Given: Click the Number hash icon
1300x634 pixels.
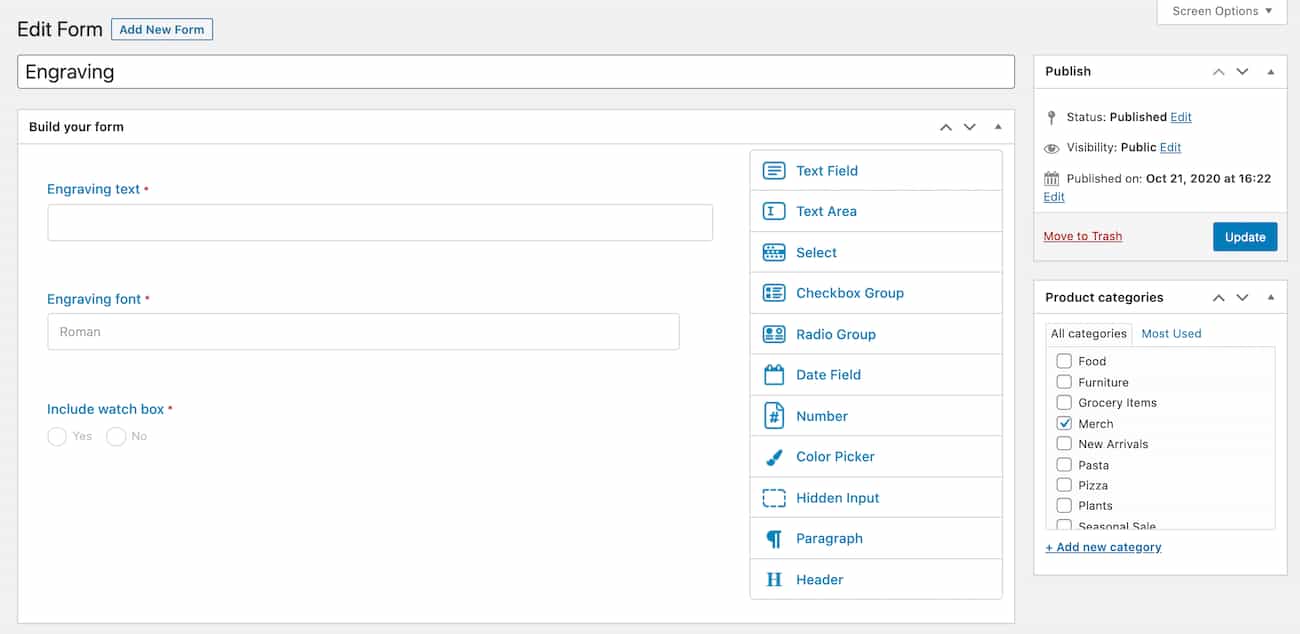Looking at the screenshot, I should (774, 416).
